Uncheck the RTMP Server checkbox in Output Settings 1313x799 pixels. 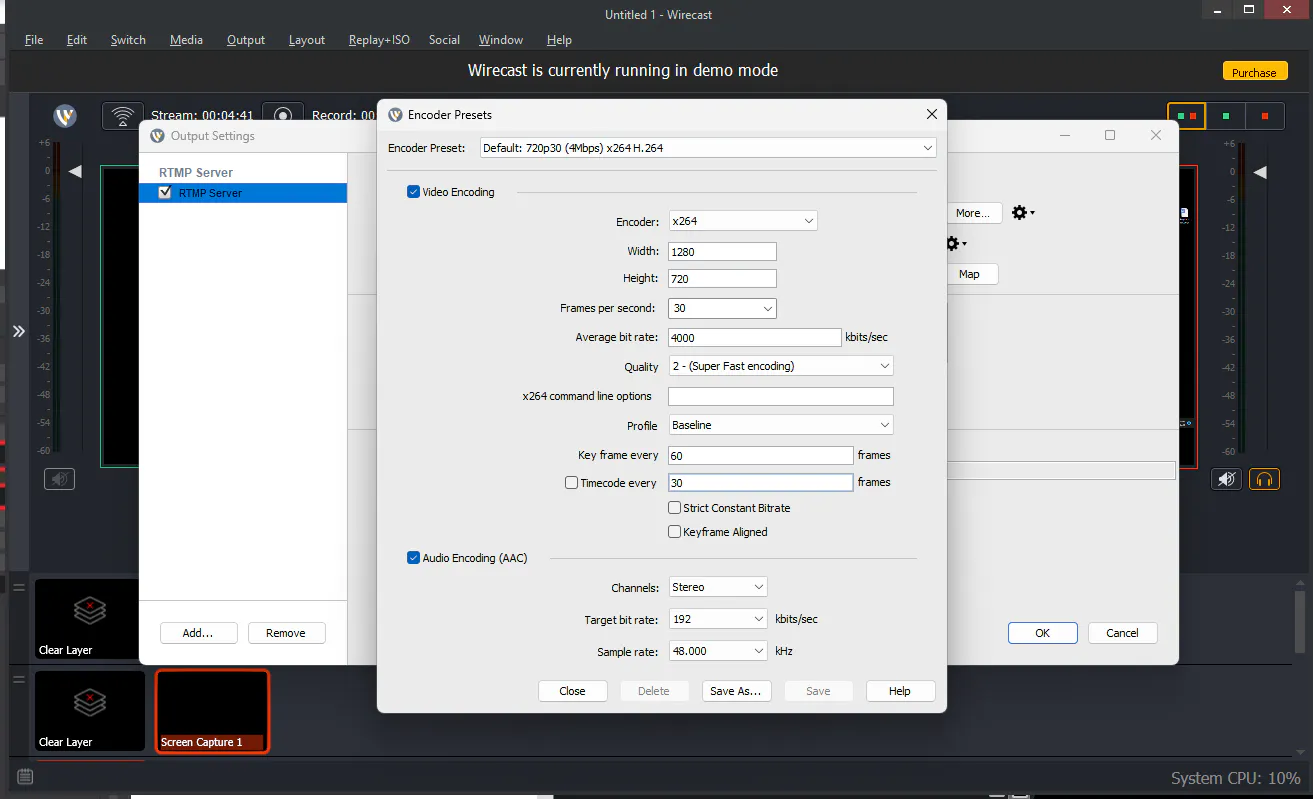tap(166, 193)
